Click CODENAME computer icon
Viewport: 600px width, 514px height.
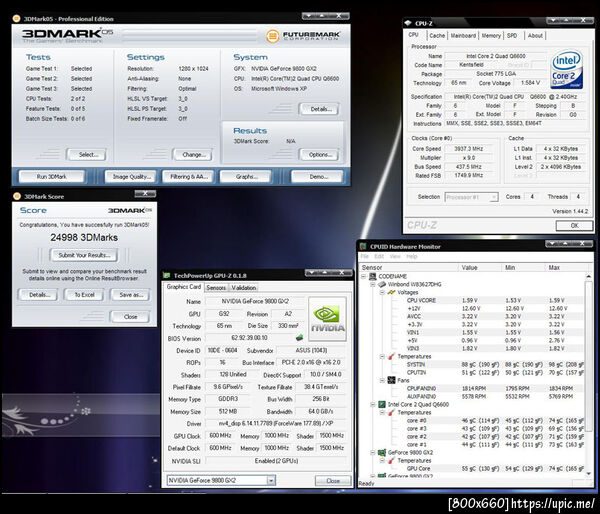point(372,276)
